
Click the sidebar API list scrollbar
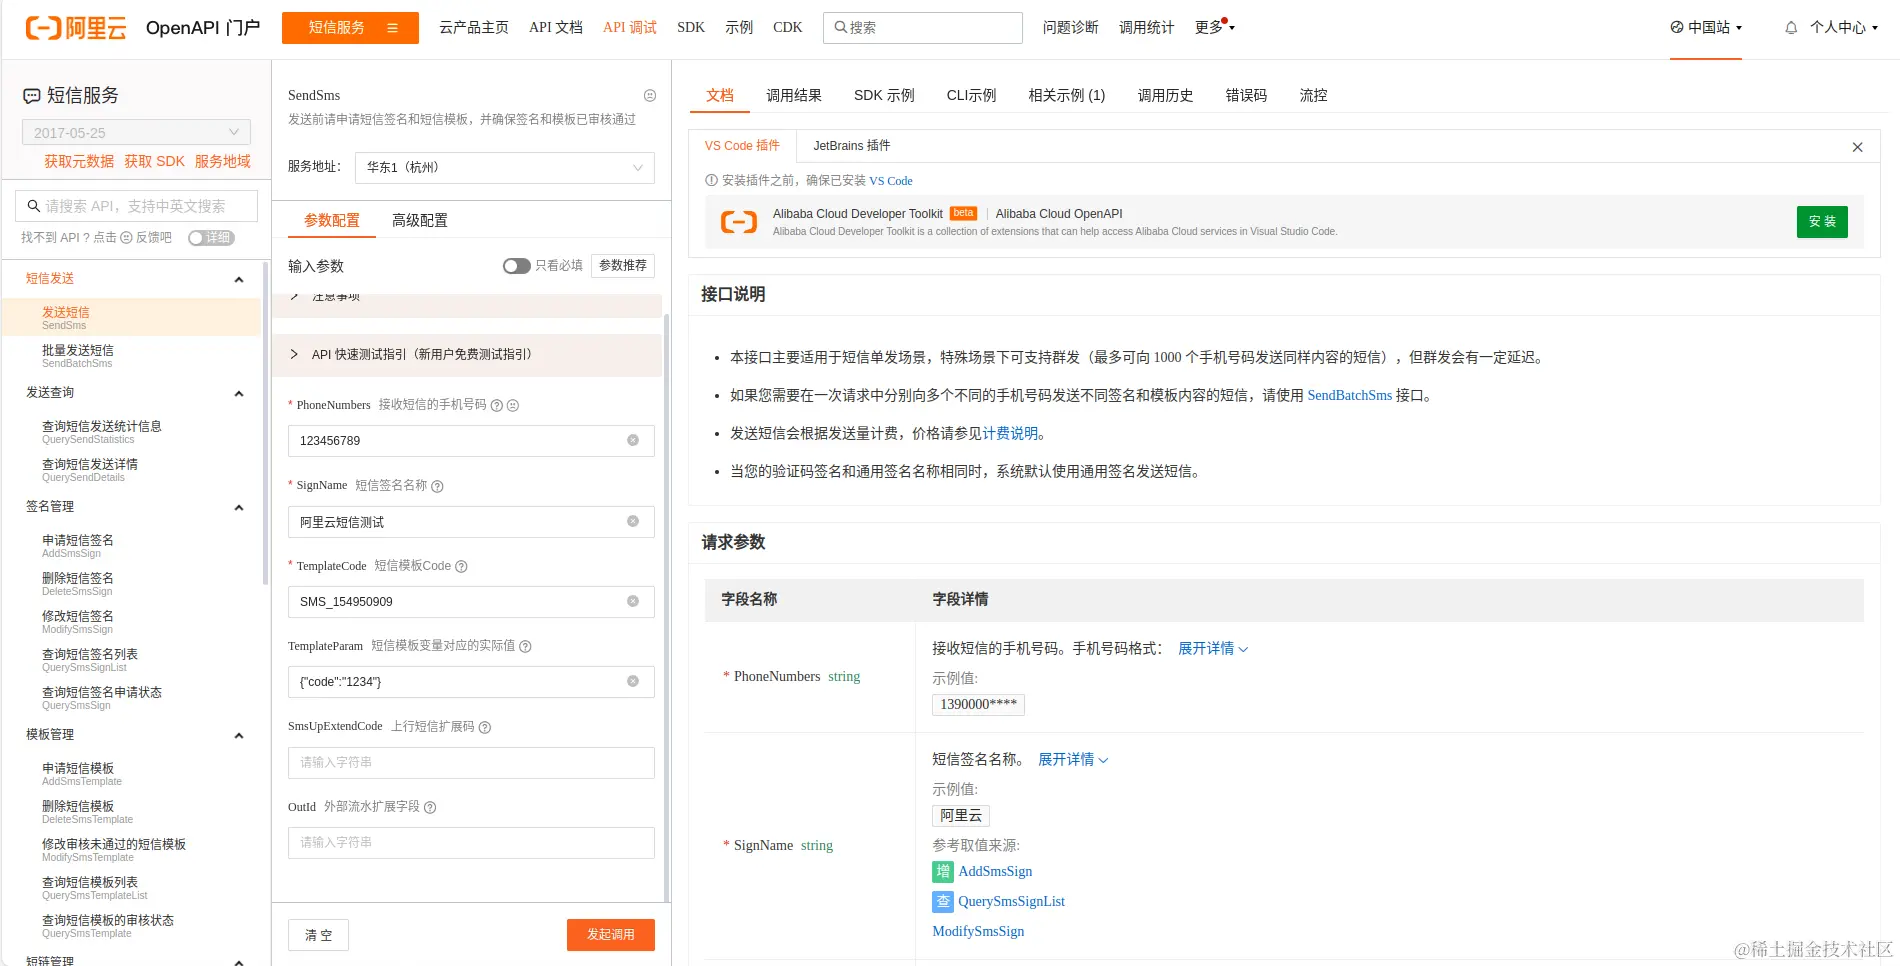pos(265,424)
